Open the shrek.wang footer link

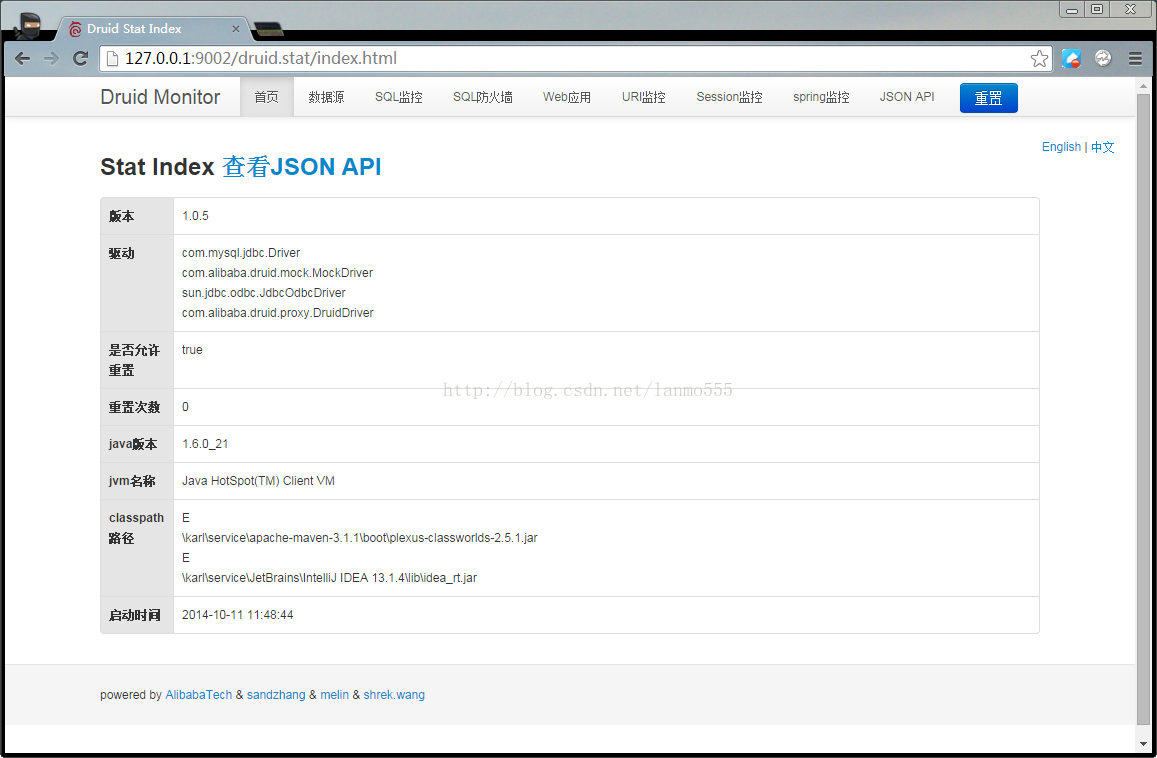click(x=394, y=695)
